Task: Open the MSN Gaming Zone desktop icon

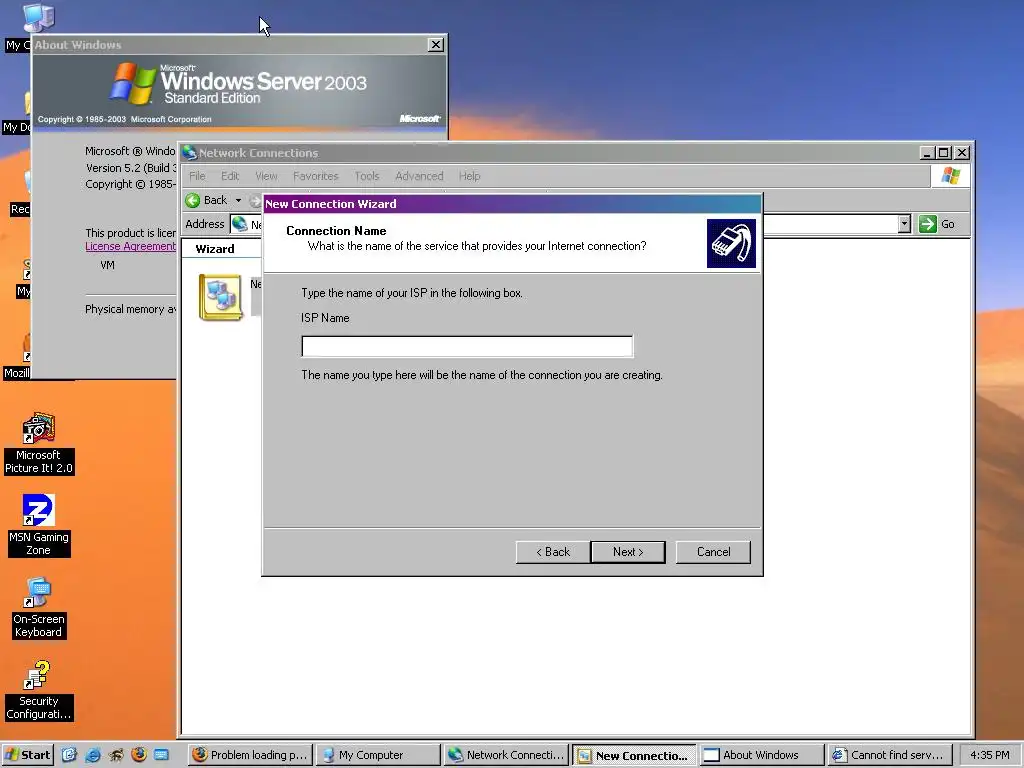Action: click(x=39, y=526)
